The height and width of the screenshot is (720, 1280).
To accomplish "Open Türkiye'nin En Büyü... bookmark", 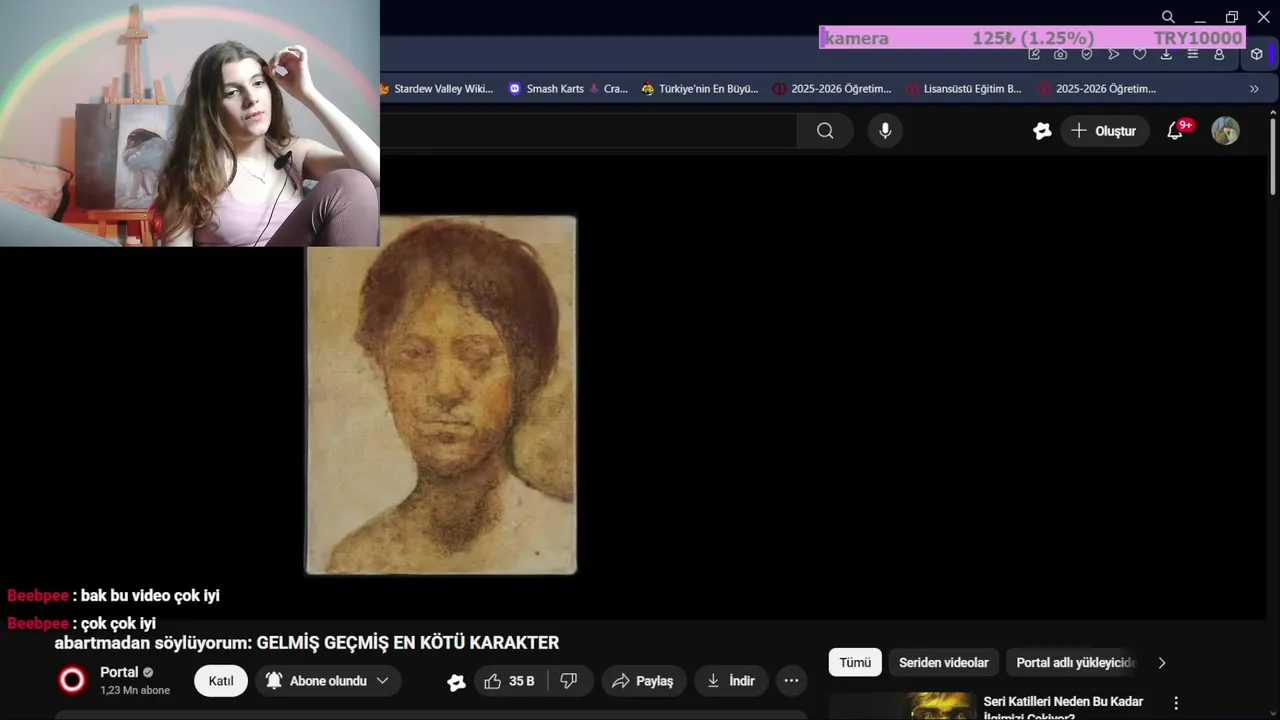I will (700, 89).
